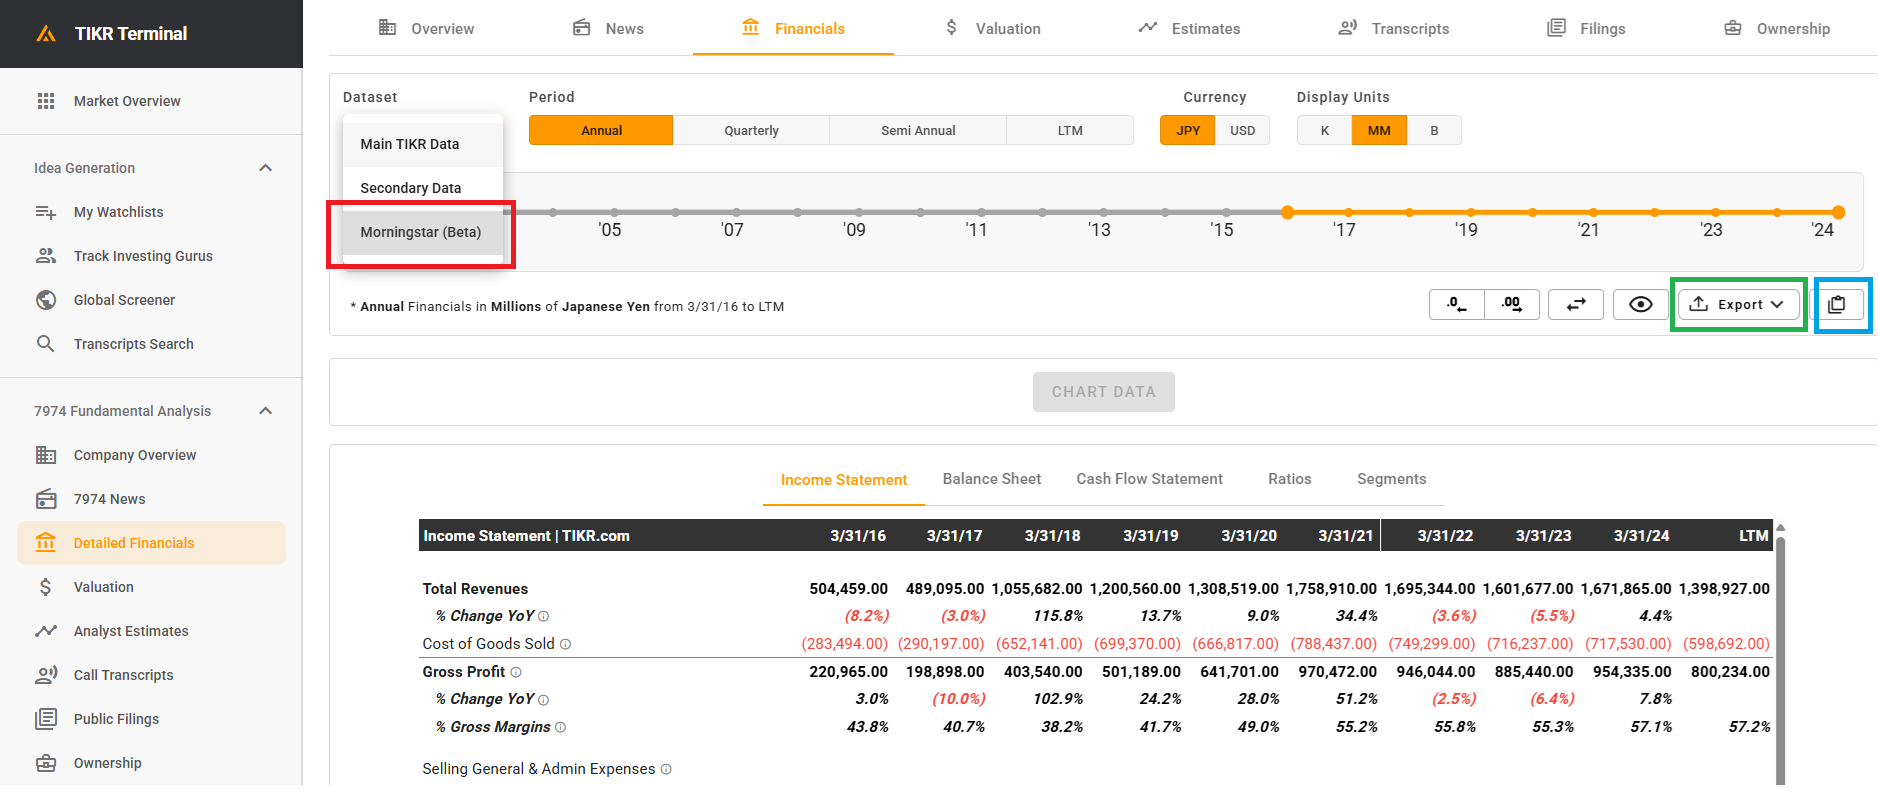Click the timeline end handle at '24
The height and width of the screenshot is (804, 1878).
[1838, 212]
